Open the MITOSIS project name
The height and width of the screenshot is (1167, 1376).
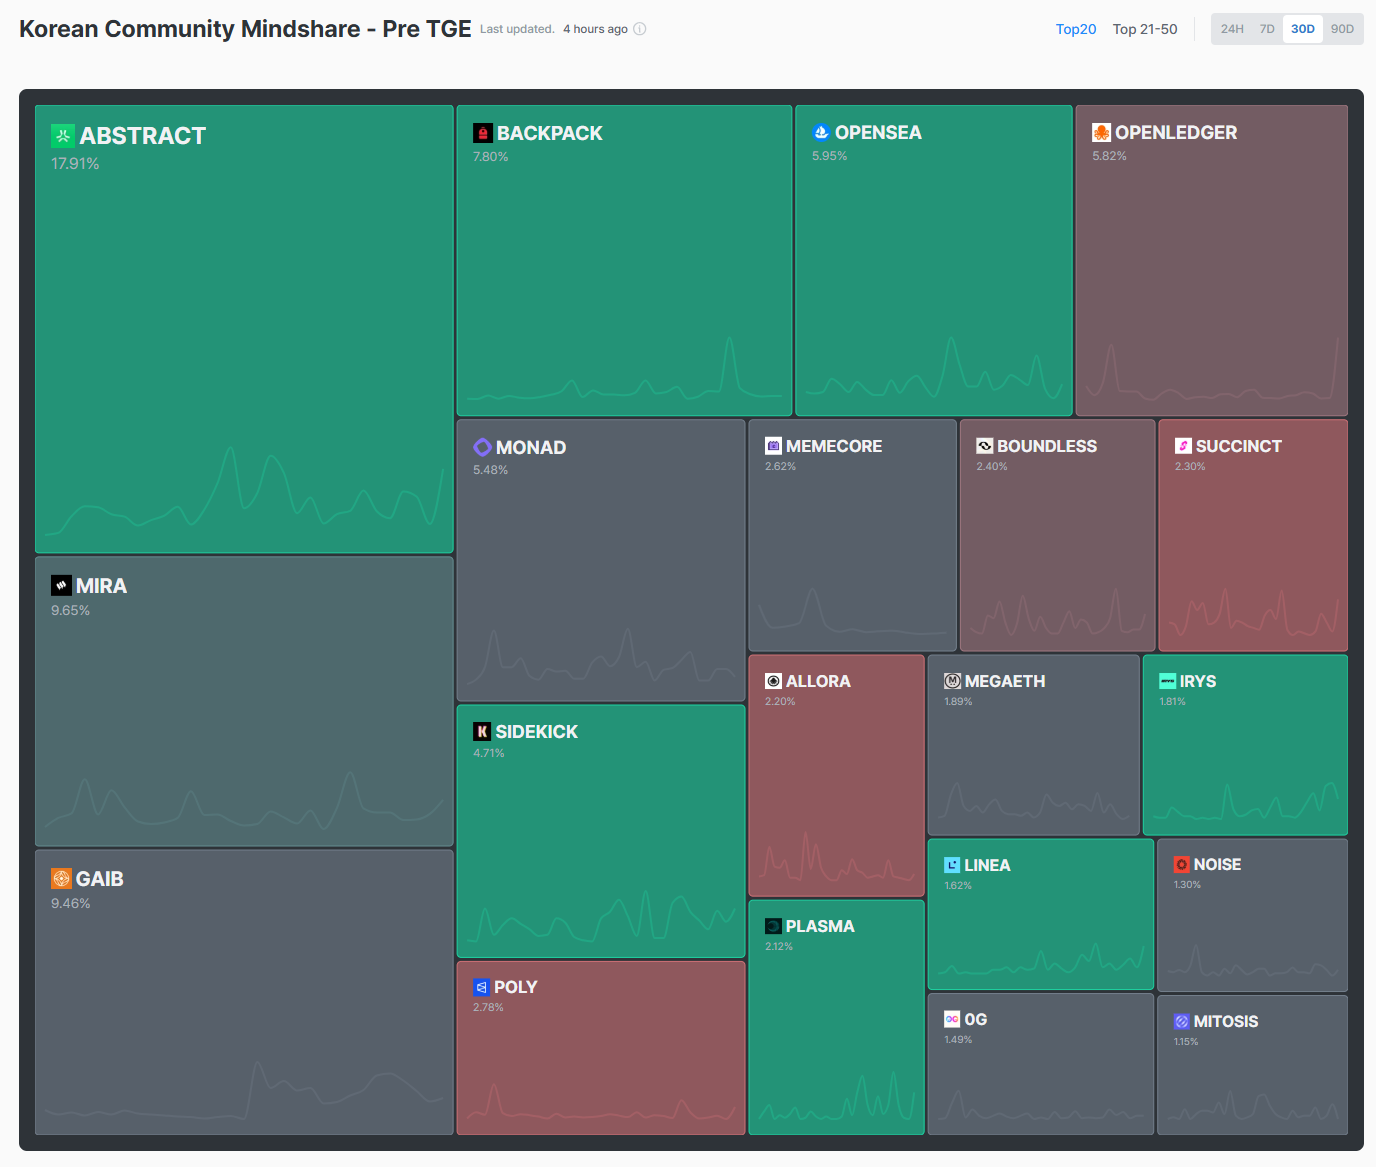[1226, 1021]
